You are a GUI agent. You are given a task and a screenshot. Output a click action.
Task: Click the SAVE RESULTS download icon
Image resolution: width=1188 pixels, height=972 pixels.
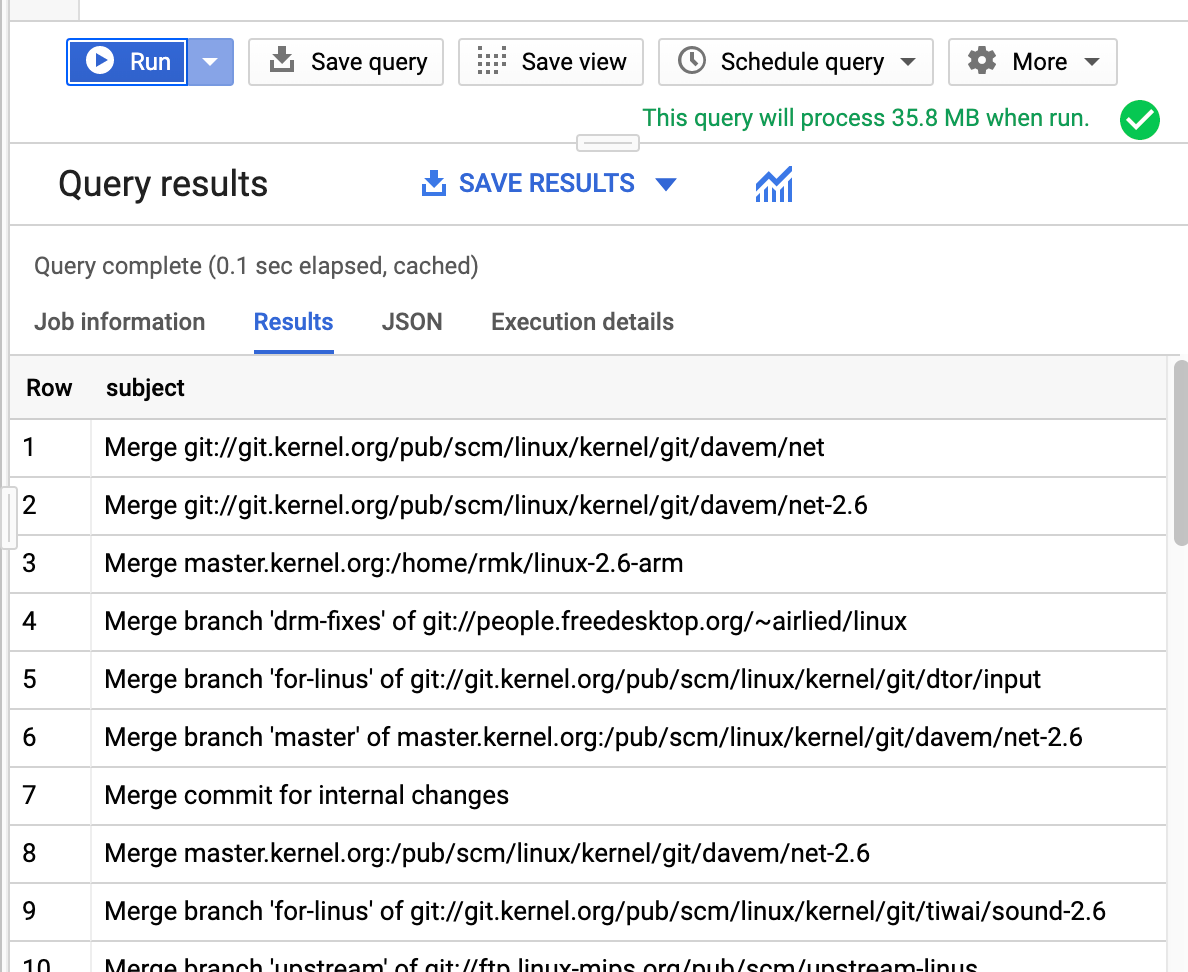click(433, 183)
